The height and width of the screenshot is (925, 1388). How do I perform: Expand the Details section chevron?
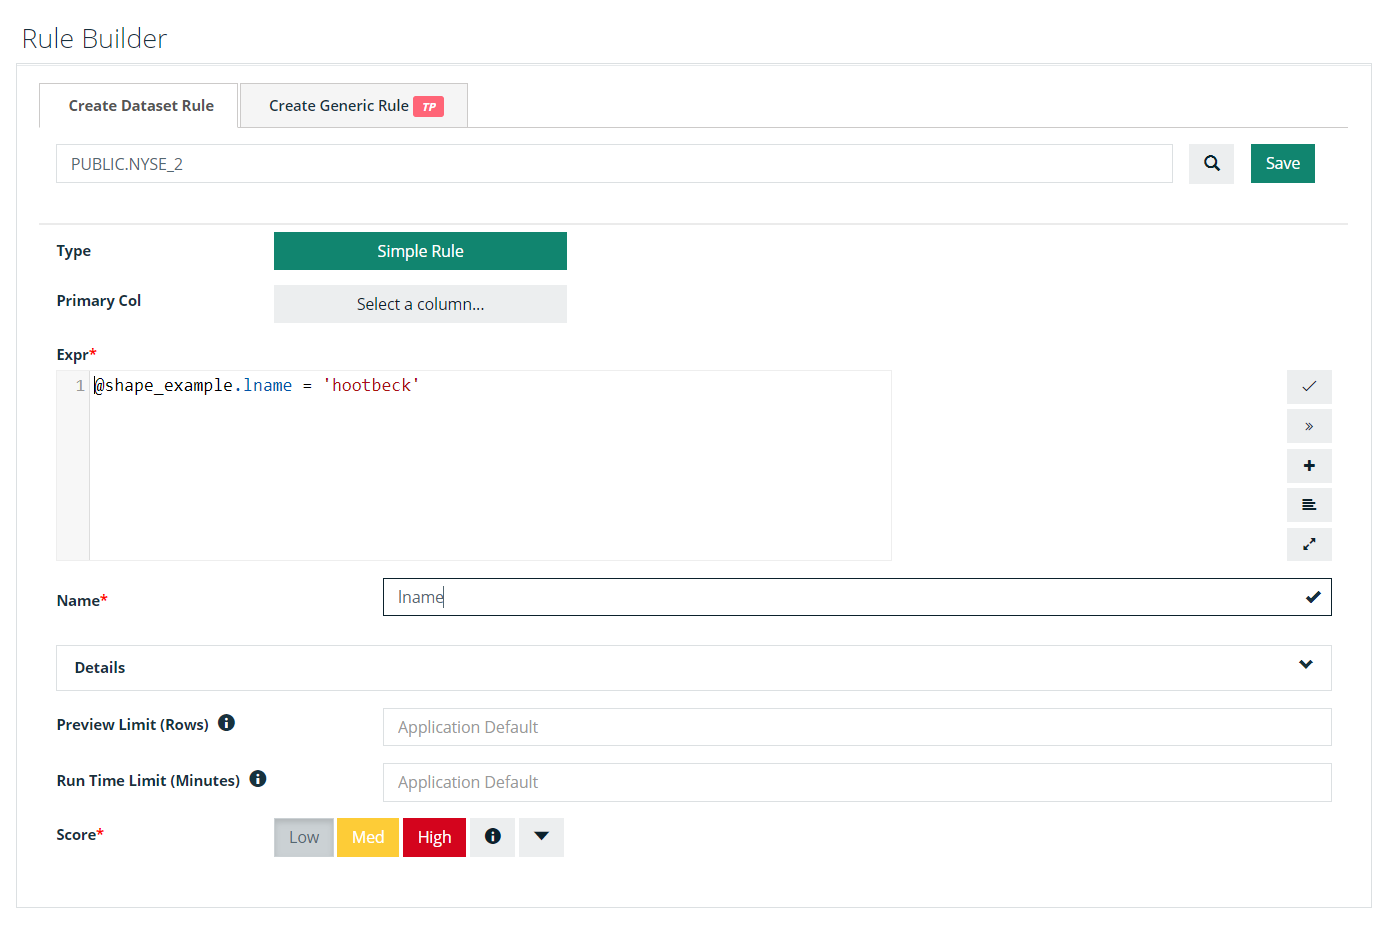pyautogui.click(x=1305, y=663)
